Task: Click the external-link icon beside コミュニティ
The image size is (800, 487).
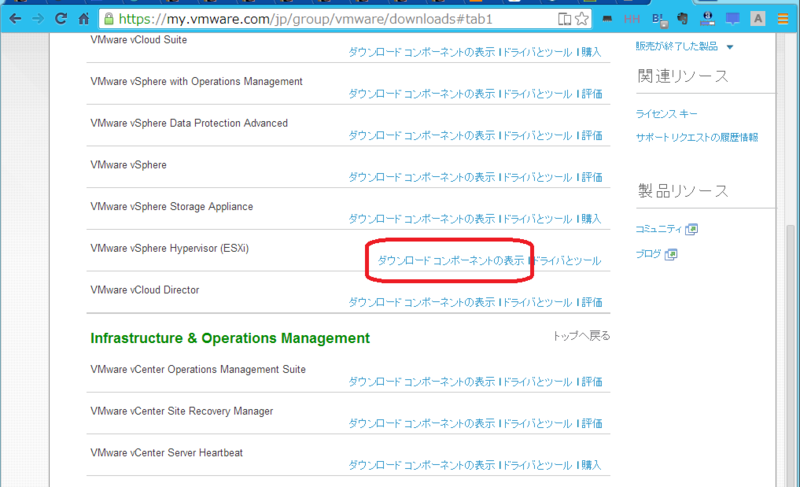Action: [x=692, y=229]
